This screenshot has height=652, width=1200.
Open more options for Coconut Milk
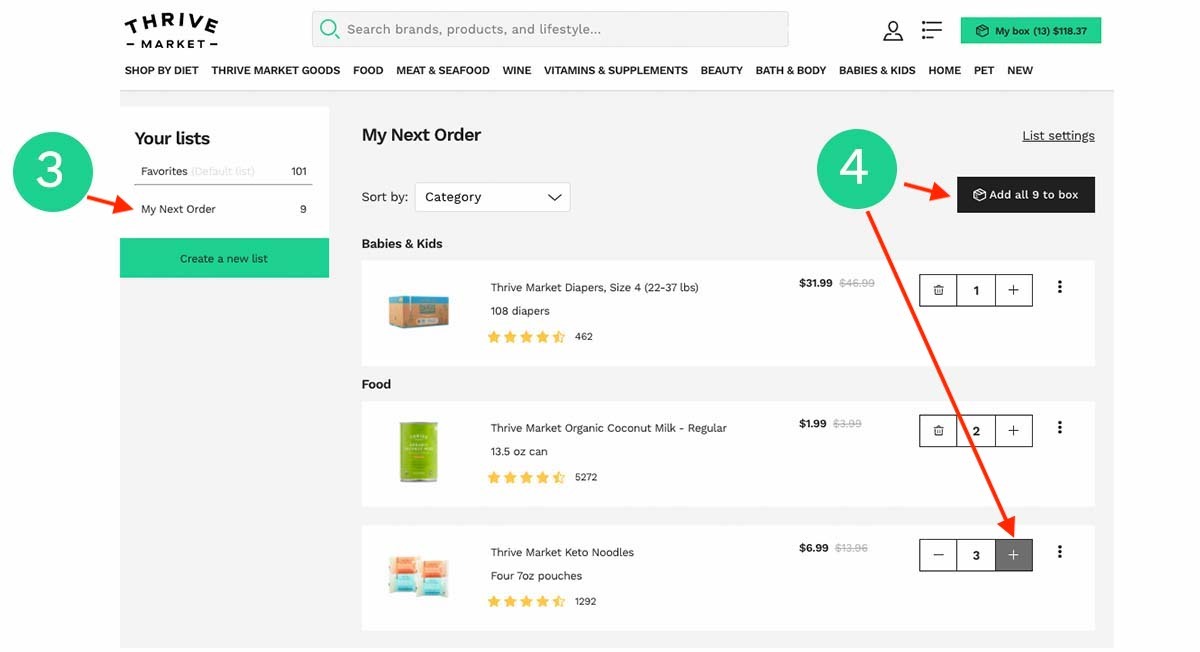click(1060, 428)
